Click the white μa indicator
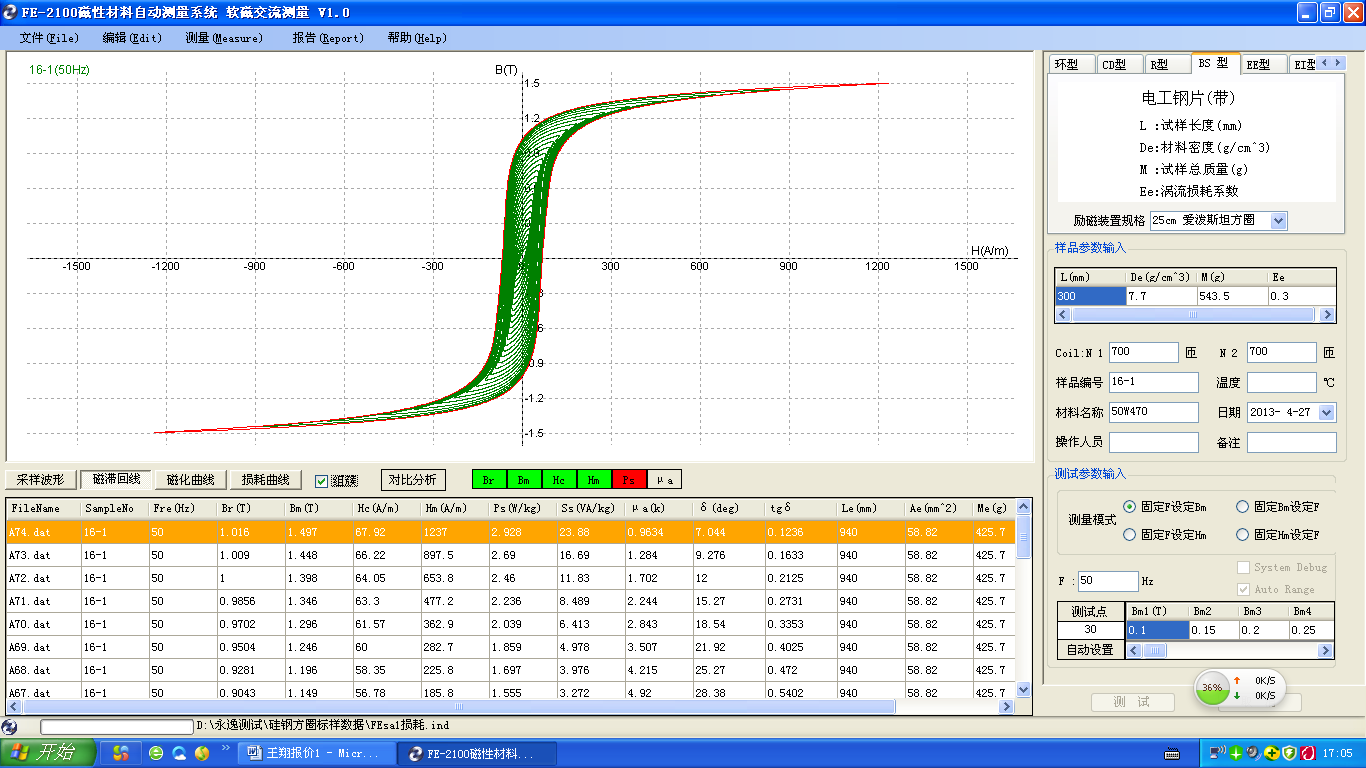This screenshot has width=1366, height=768. 665,480
